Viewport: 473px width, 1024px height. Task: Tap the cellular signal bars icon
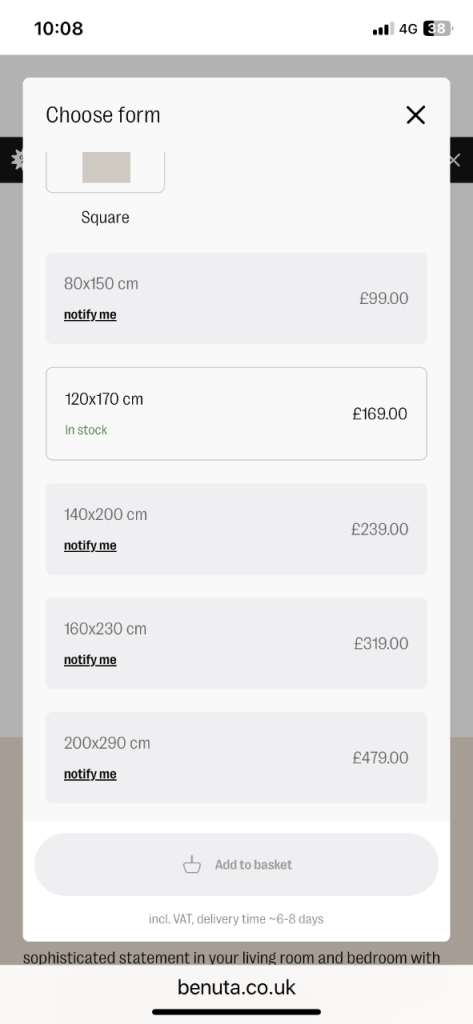pos(383,29)
